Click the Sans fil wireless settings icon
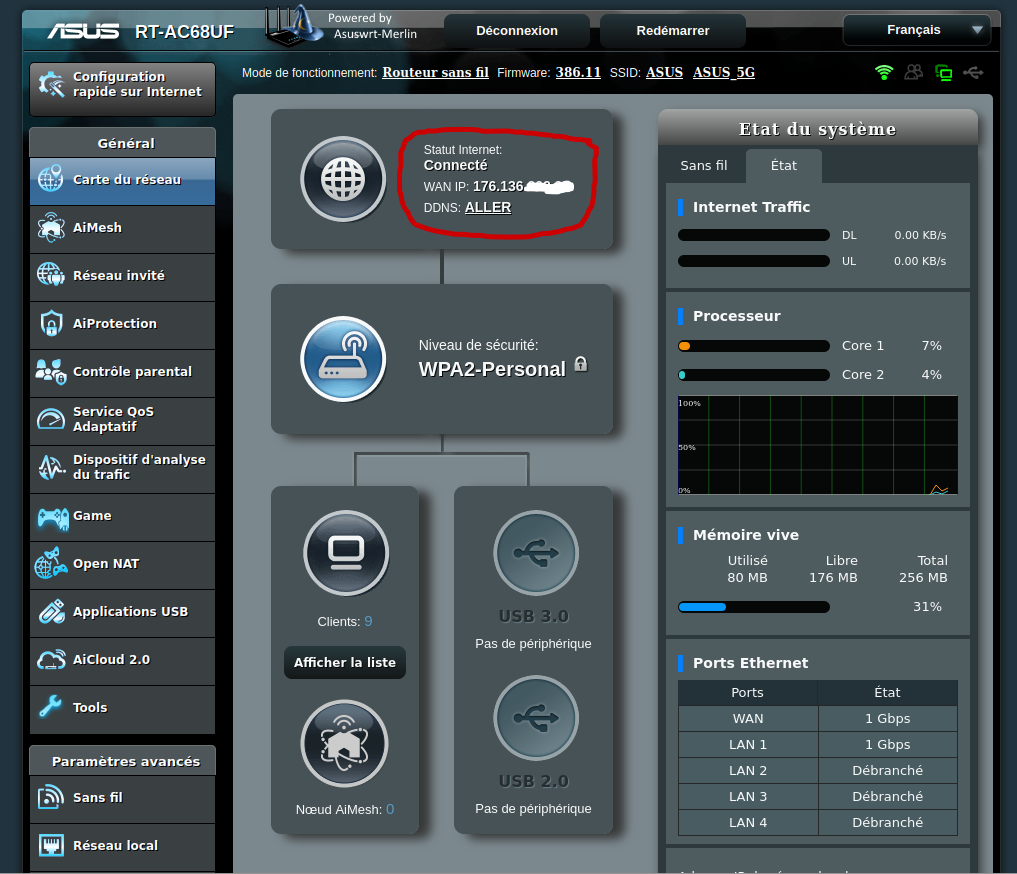This screenshot has height=874, width=1017. pyautogui.click(x=51, y=797)
